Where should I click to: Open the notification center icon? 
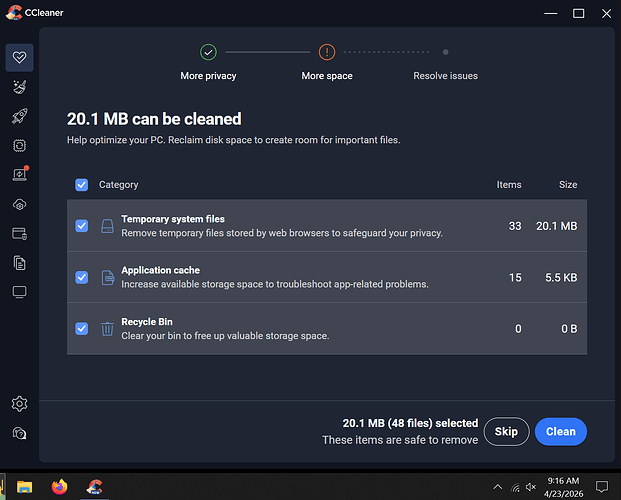(x=602, y=487)
